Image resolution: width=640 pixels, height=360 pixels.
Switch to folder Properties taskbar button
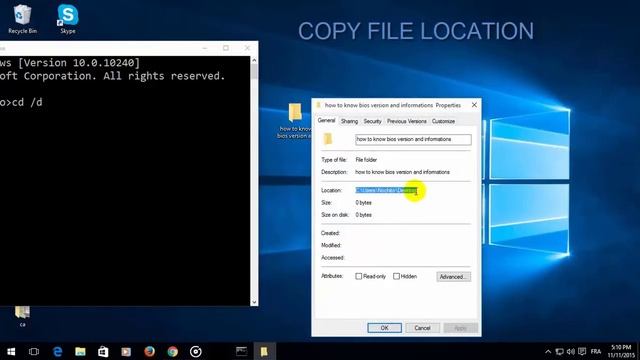(264, 351)
